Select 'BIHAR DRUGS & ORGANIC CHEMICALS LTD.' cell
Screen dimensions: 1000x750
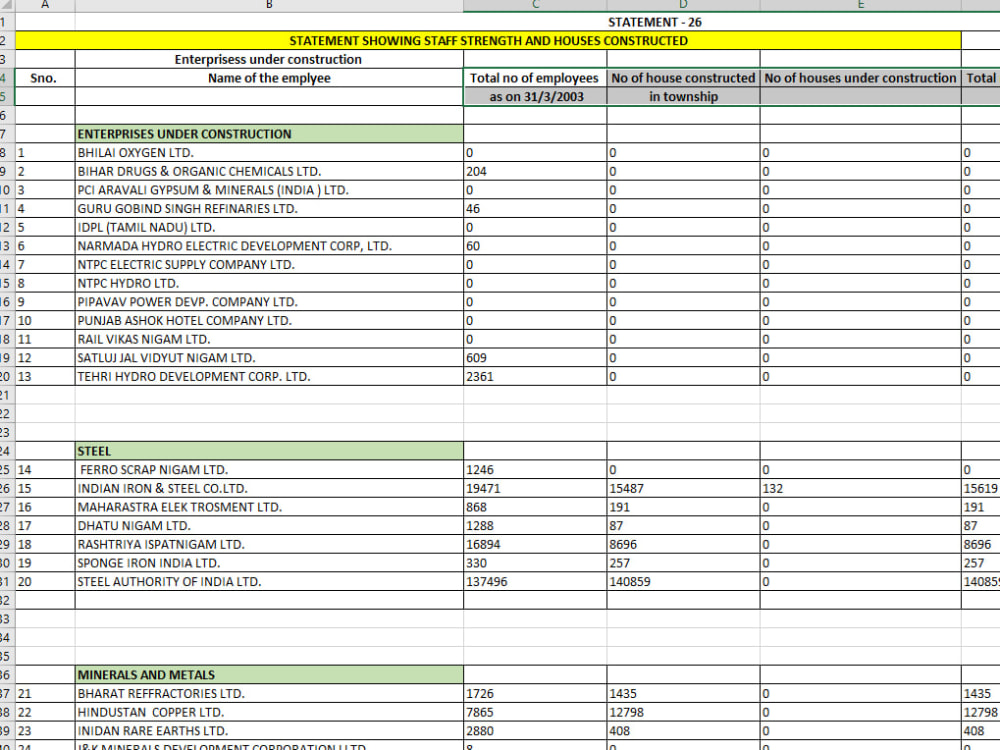(269, 171)
